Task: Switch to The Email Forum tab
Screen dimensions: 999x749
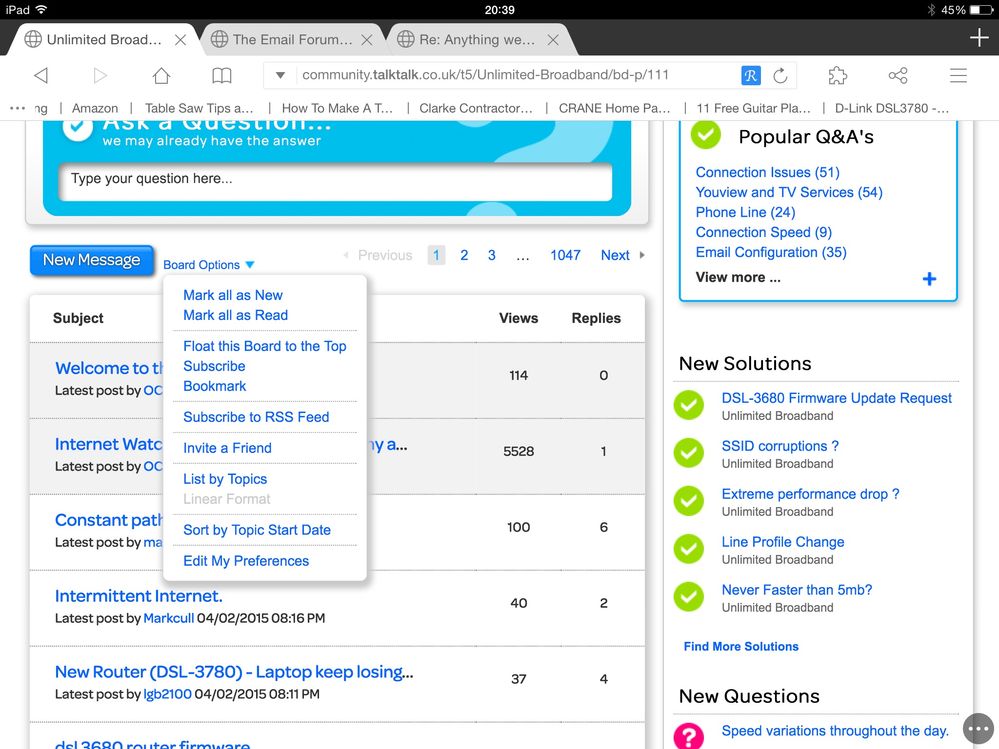Action: click(x=292, y=40)
